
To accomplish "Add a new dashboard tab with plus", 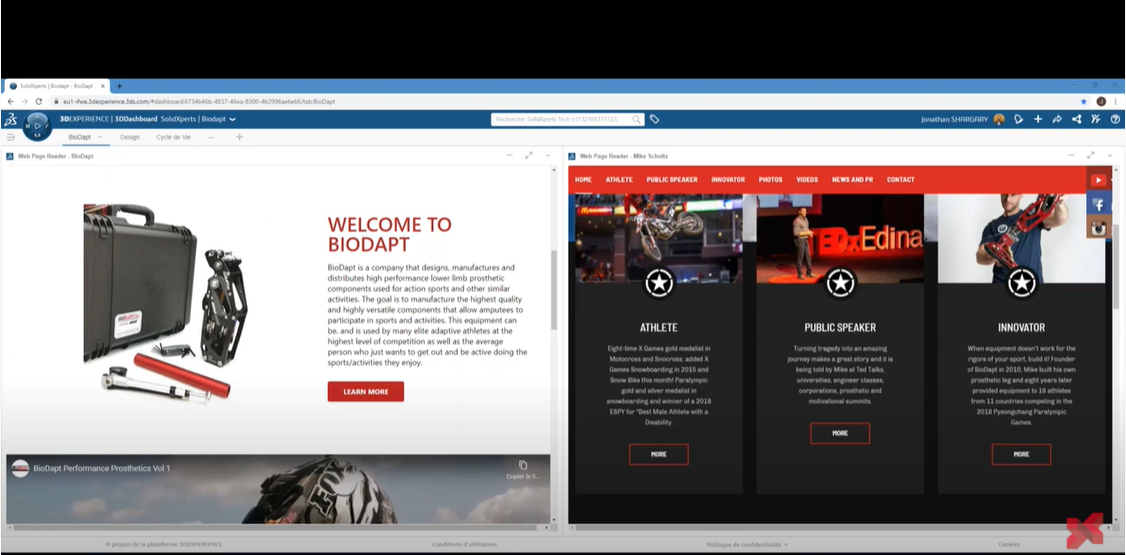I will 240,136.
